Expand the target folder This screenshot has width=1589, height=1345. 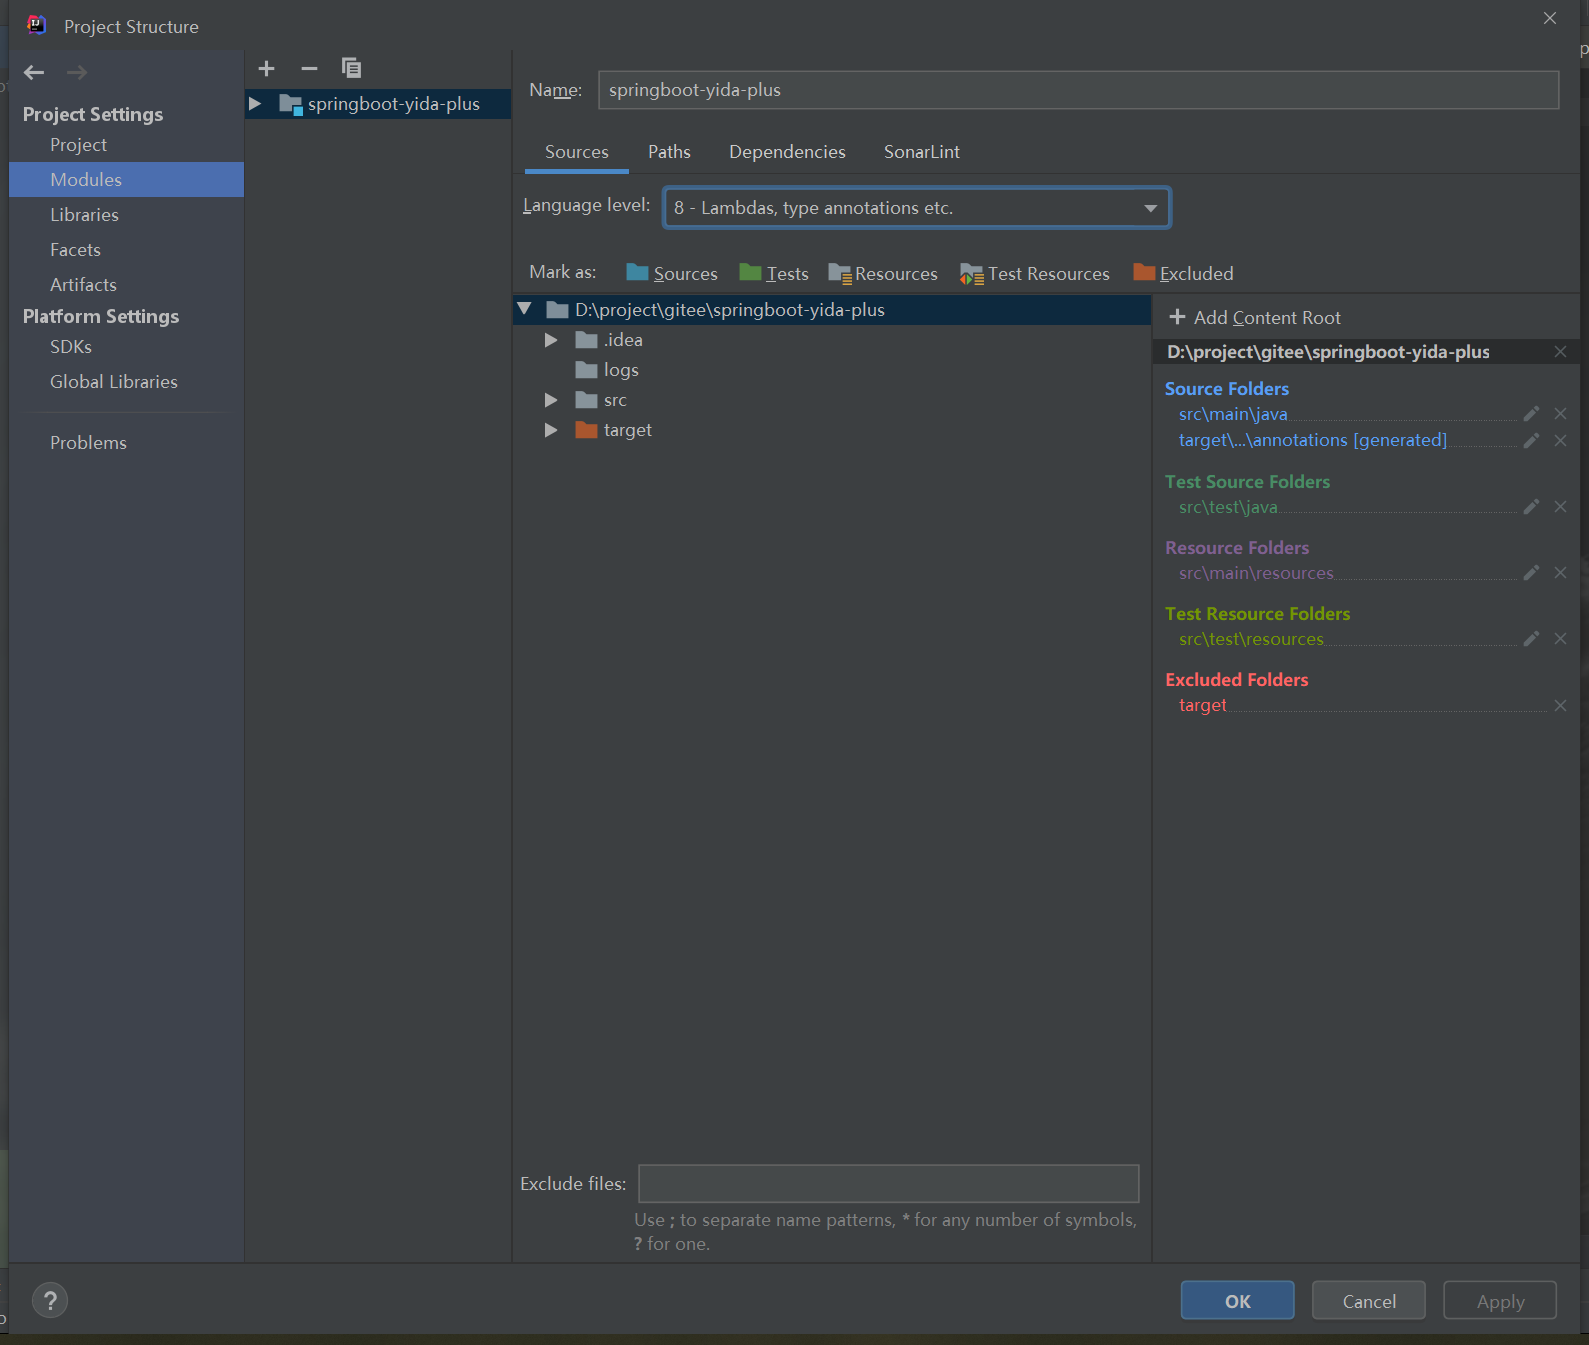tap(551, 430)
